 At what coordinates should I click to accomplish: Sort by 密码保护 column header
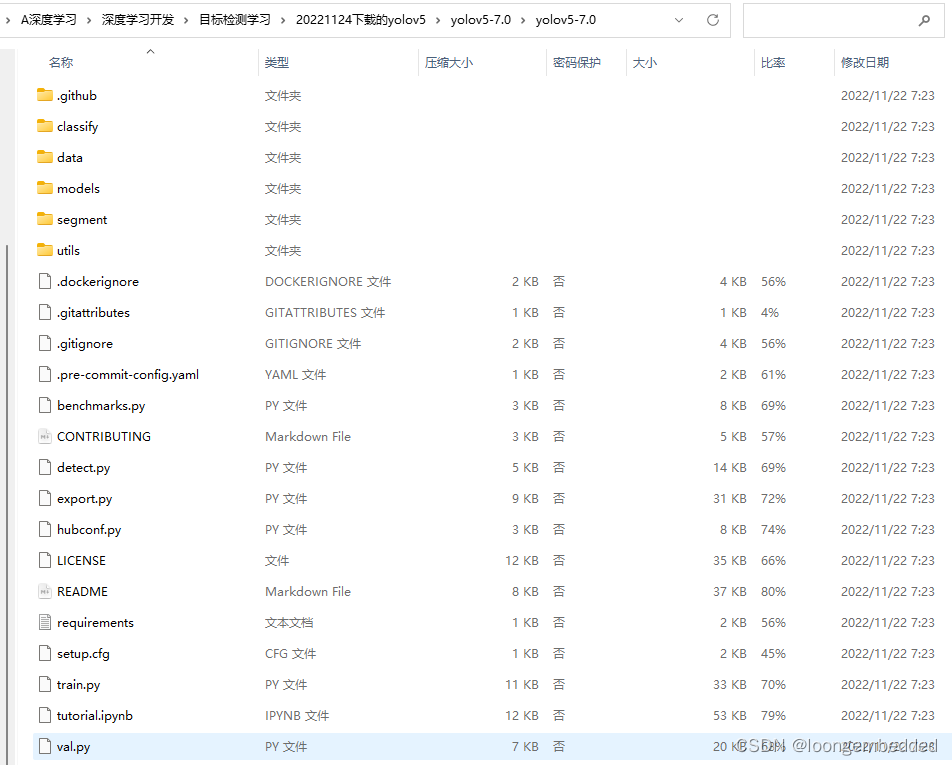pos(577,63)
